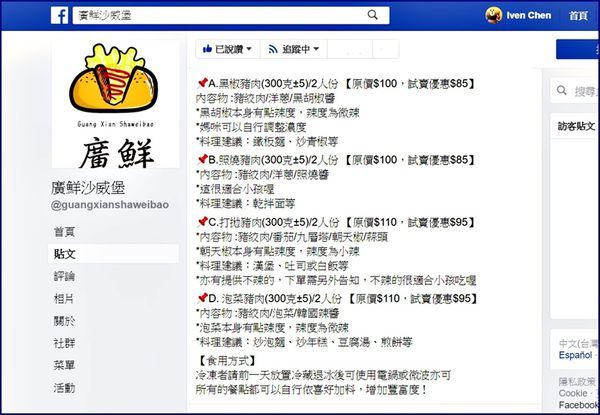Image resolution: width=600 pixels, height=415 pixels.
Task: Click thumbs-up icon on 已說讚 button
Action: coord(207,49)
